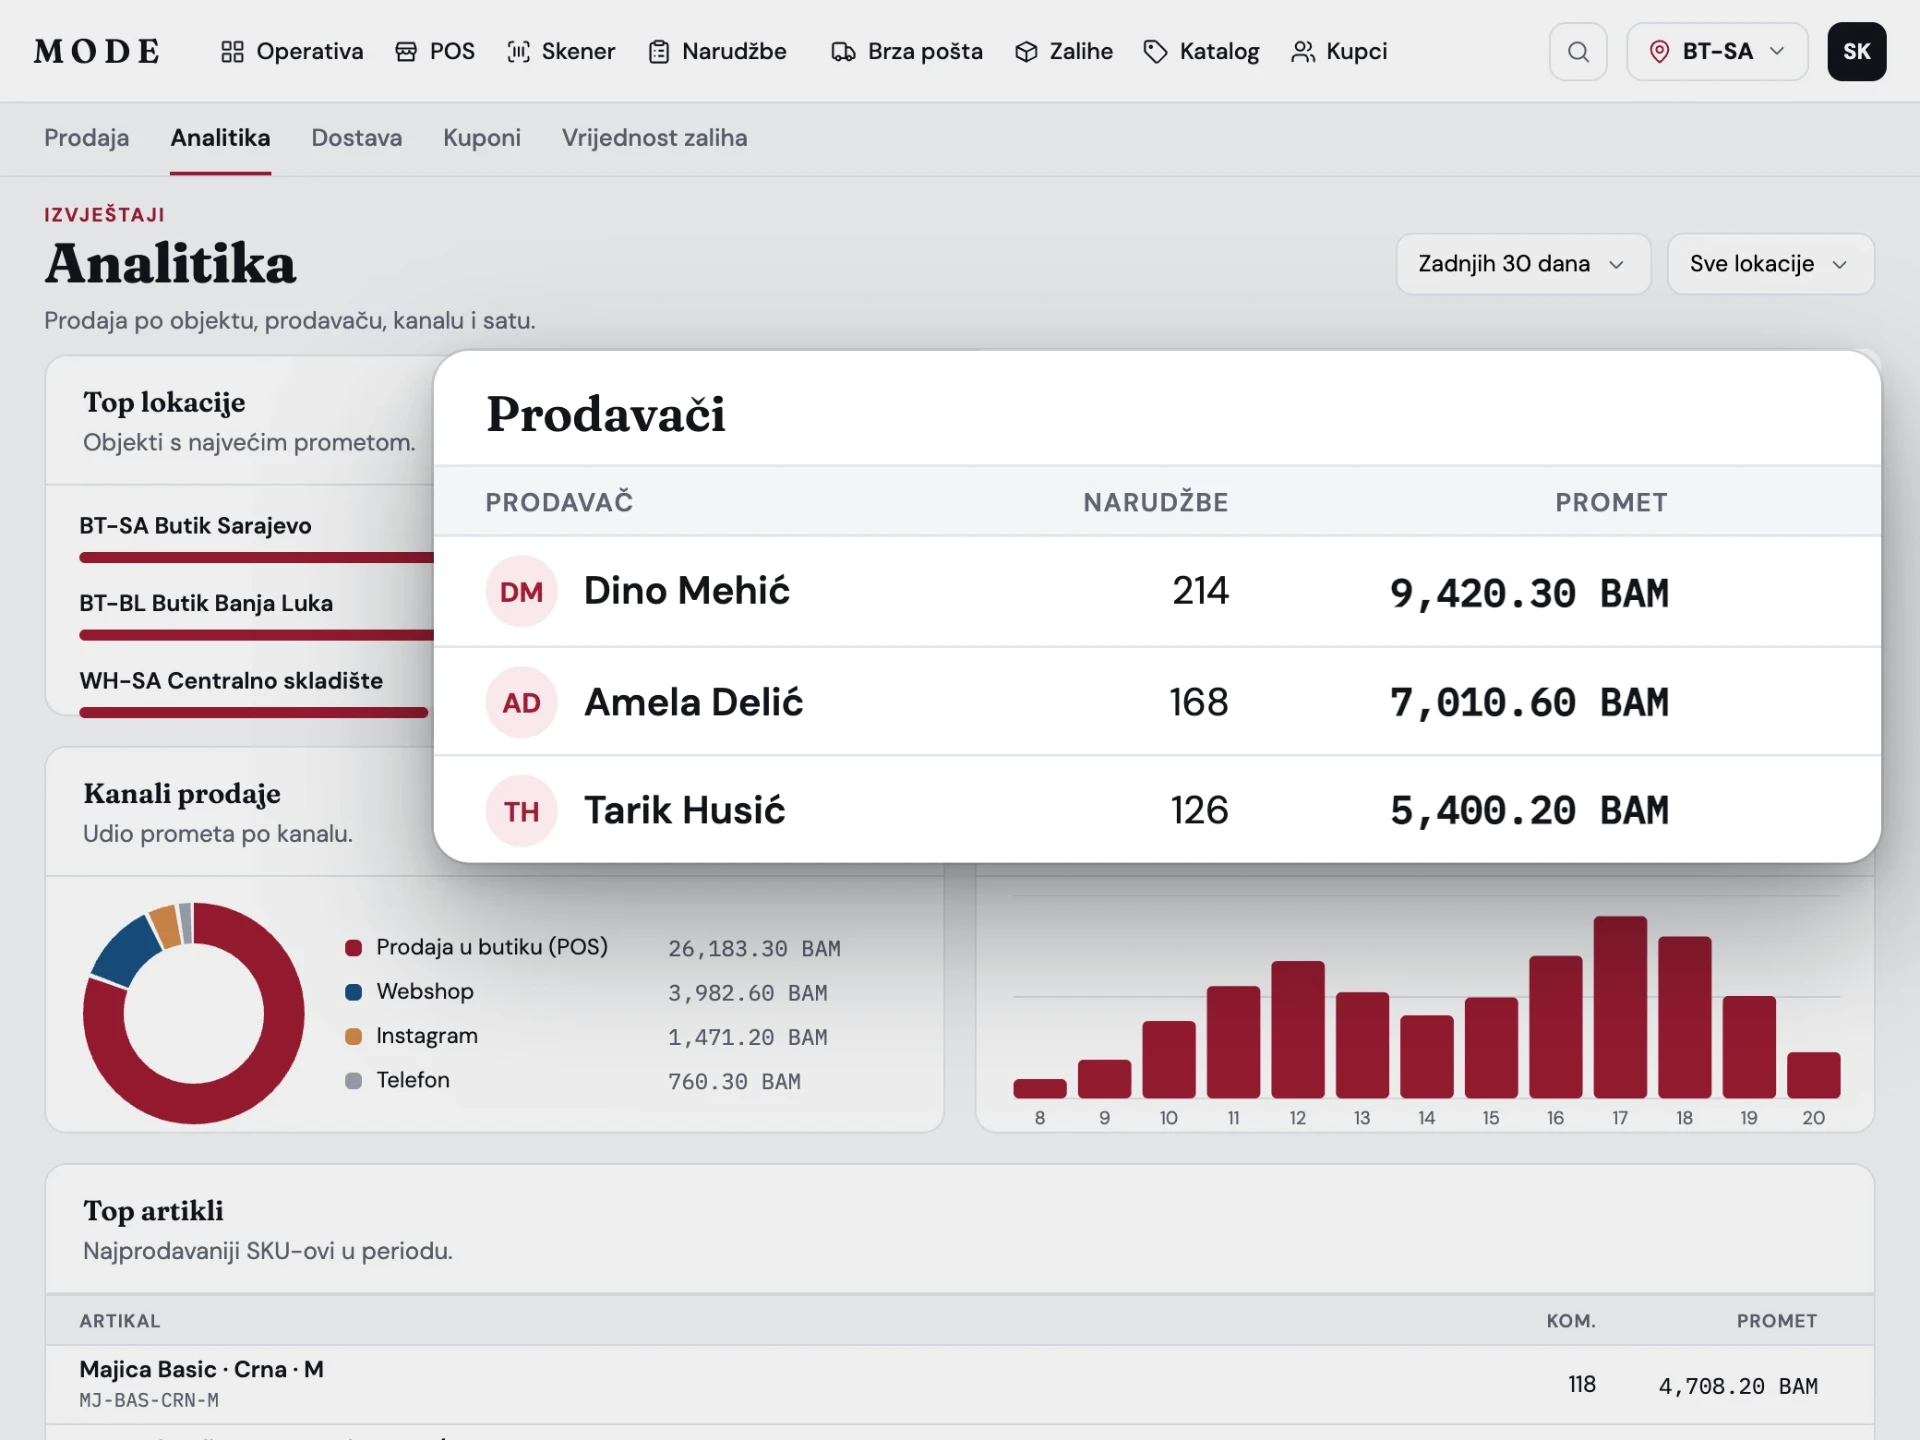Screen dimensions: 1920x1440
Task: Click the bar for hour 8
Action: (x=1040, y=1089)
